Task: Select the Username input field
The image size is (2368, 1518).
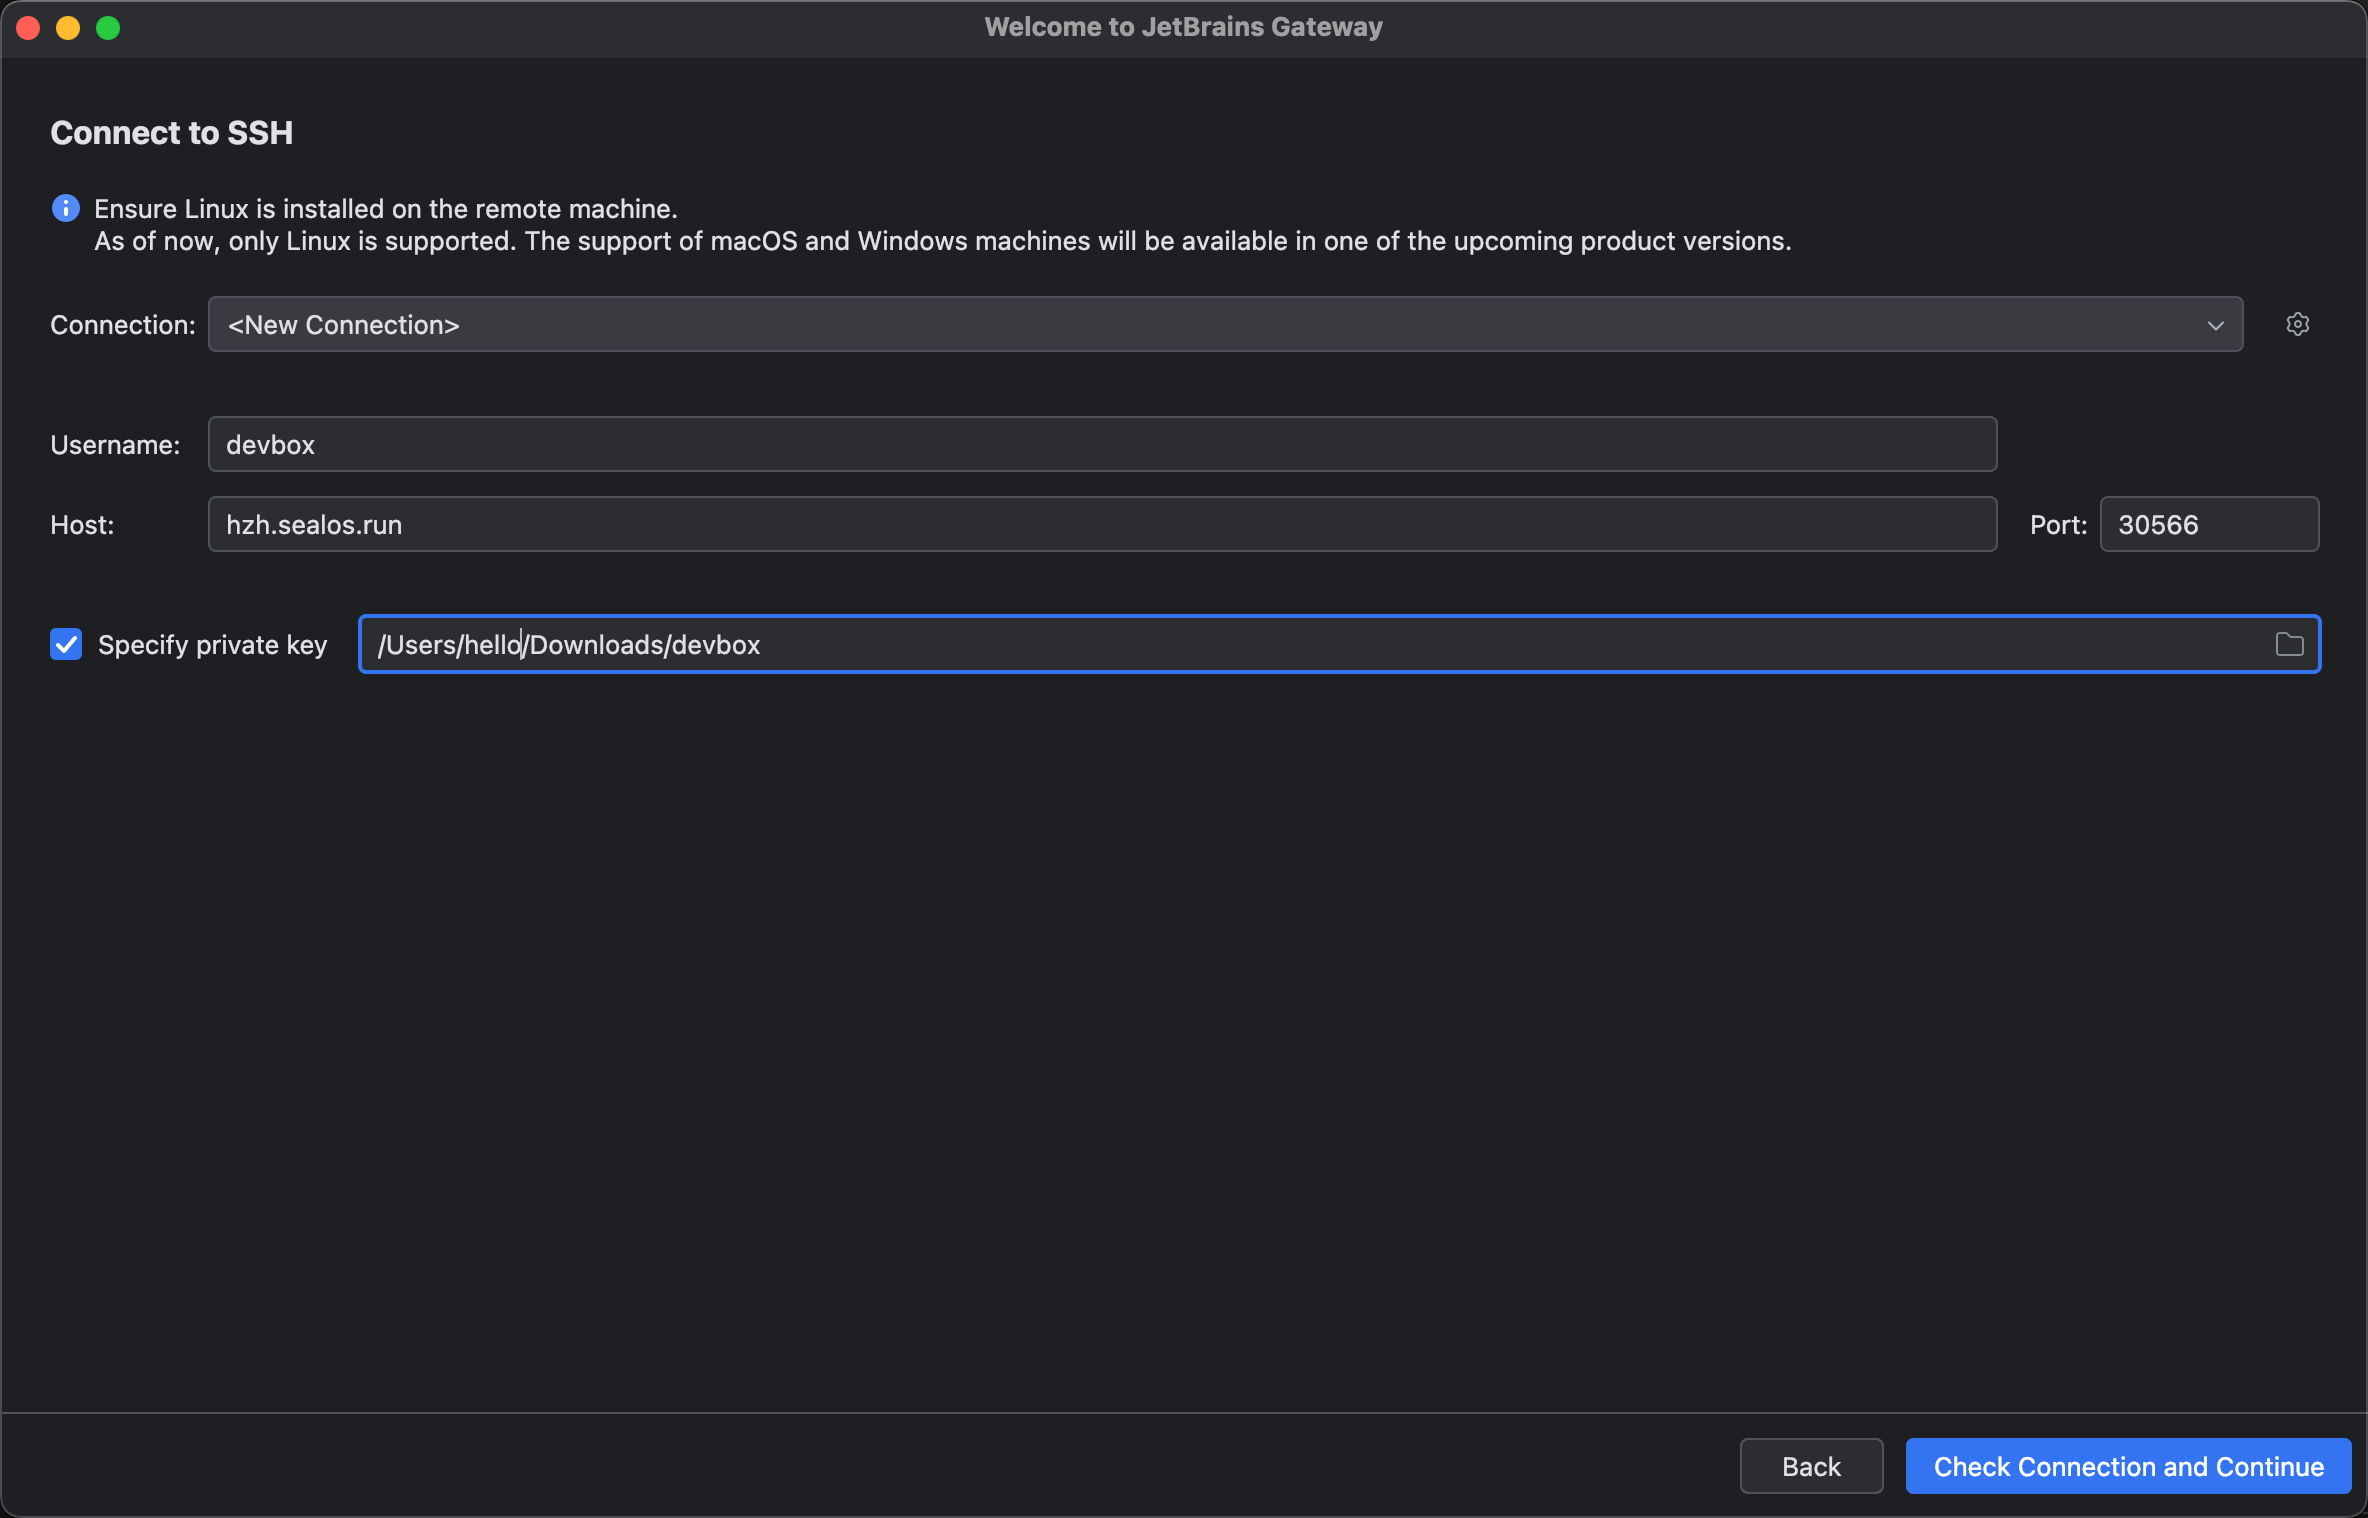Action: (x=1103, y=443)
